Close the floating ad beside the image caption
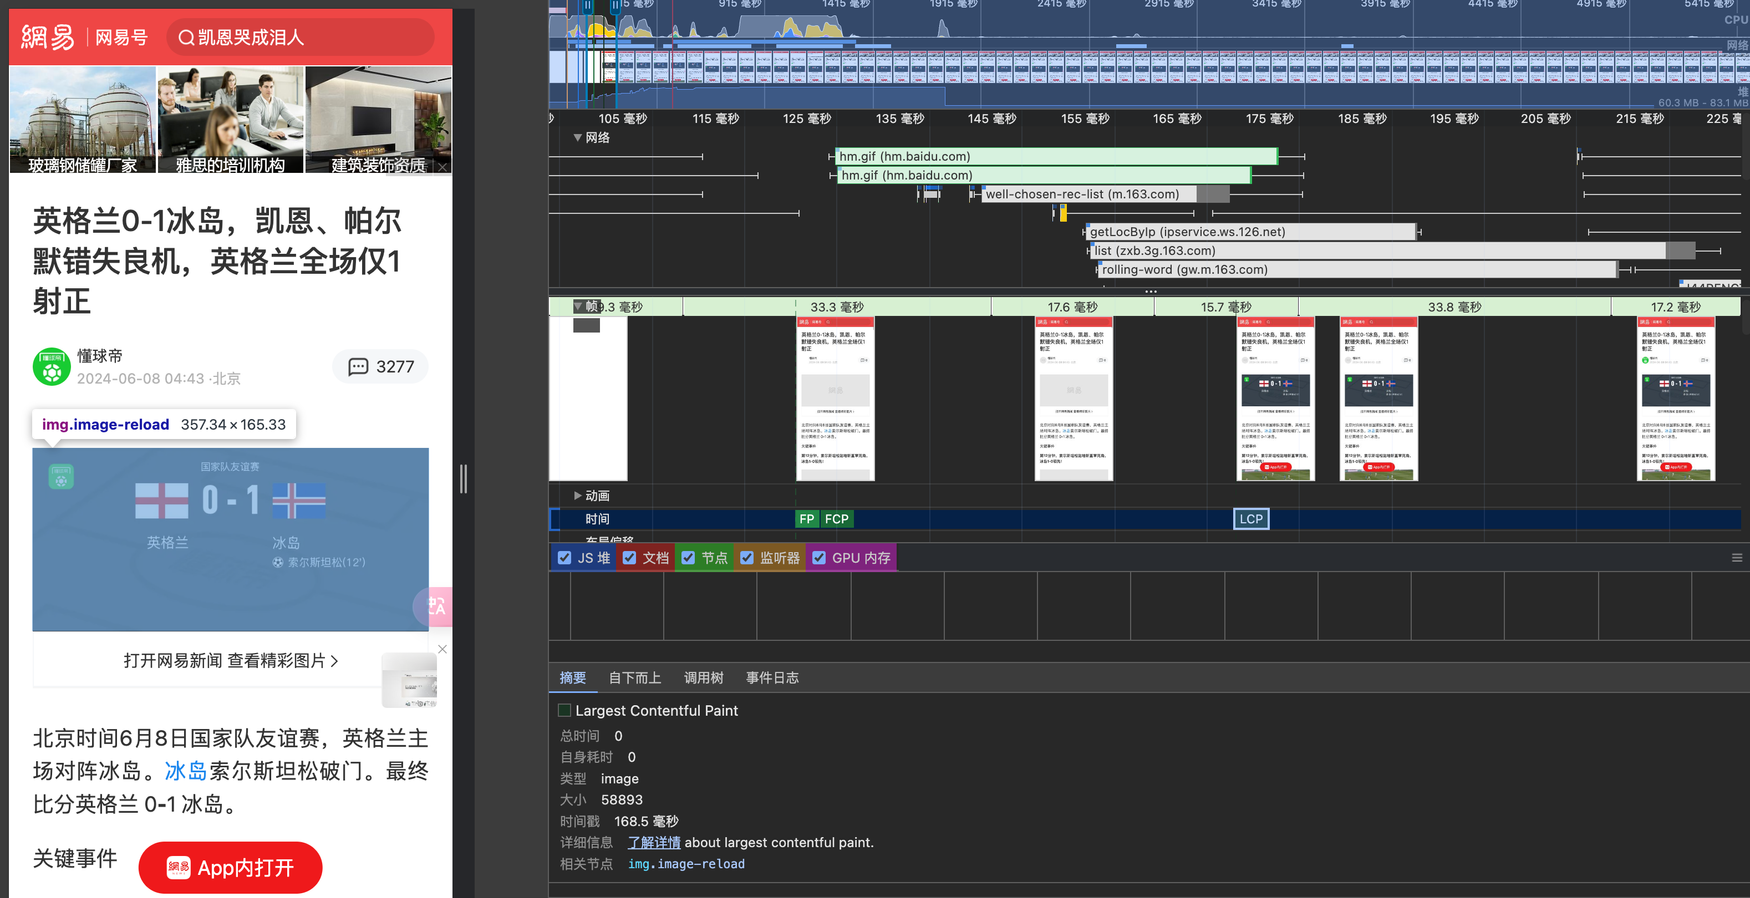The width and height of the screenshot is (1750, 898). tap(442, 649)
